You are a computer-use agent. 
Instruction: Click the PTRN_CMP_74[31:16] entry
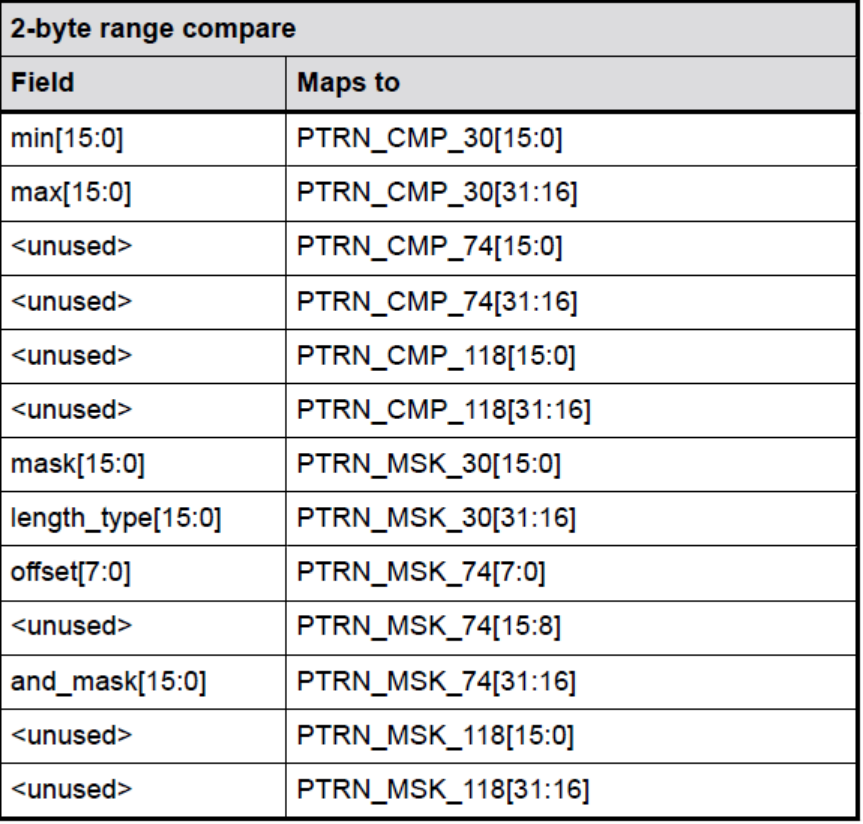point(436,299)
